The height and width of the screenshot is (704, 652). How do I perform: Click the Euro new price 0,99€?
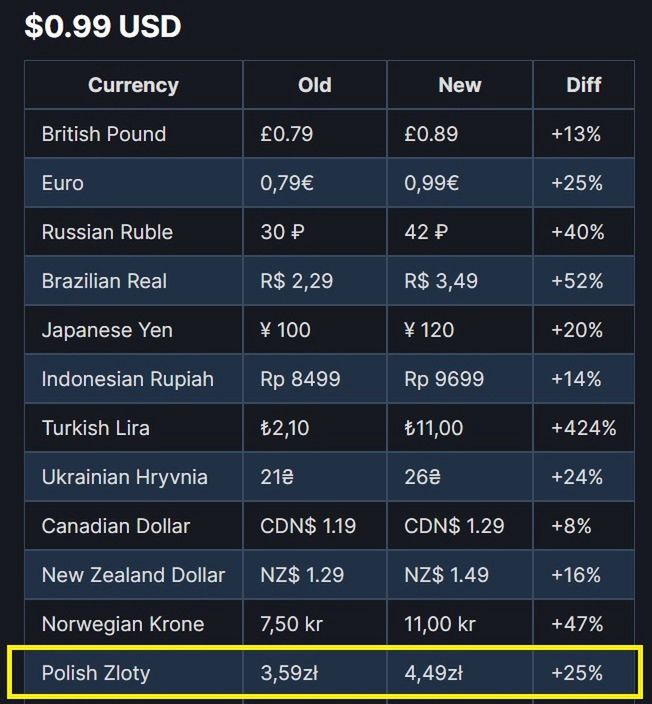point(432,183)
